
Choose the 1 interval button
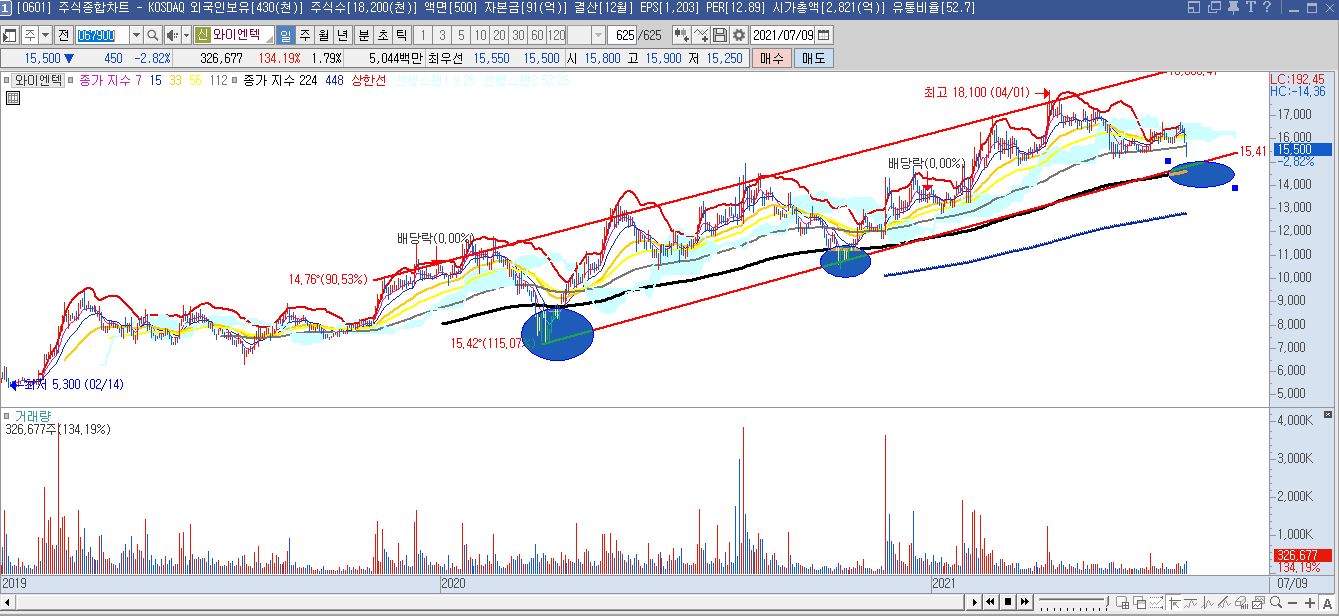[423, 35]
